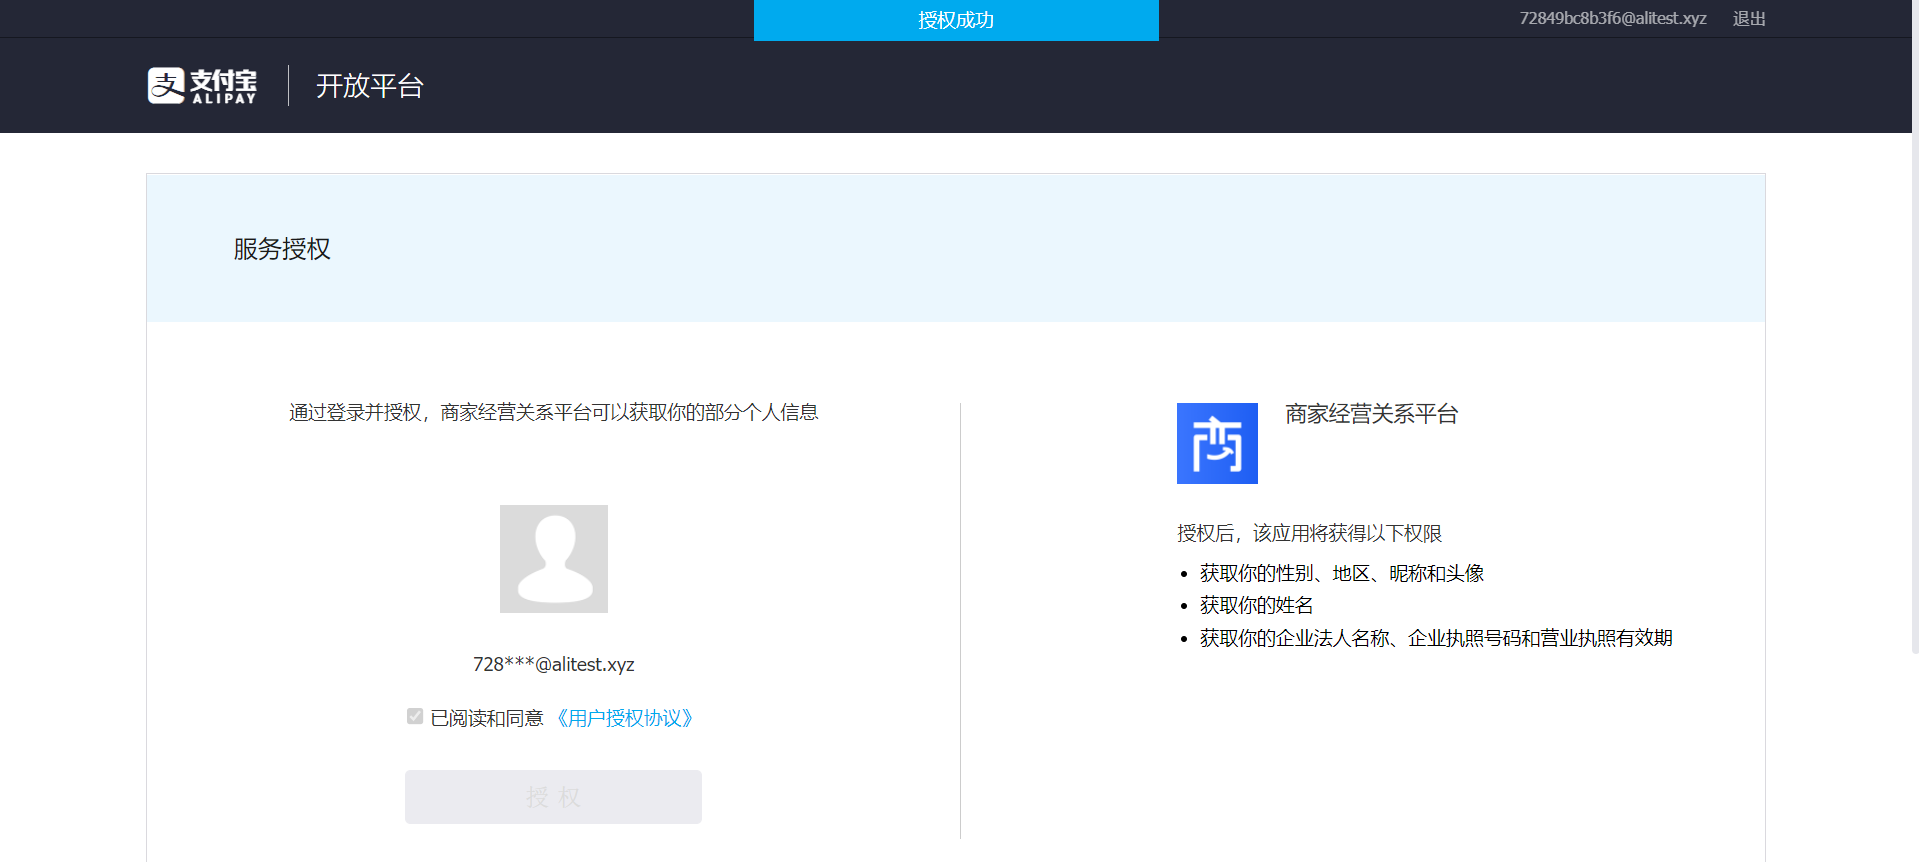Click the Alipay logo in header
This screenshot has width=1919, height=862.
click(x=202, y=86)
